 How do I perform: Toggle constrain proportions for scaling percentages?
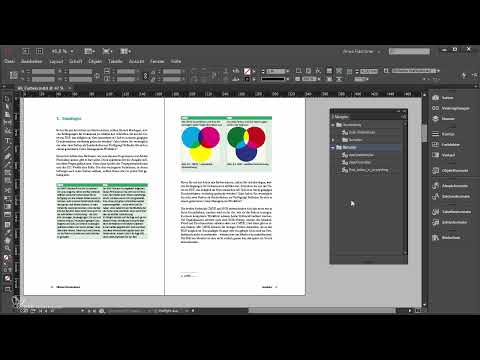[145, 76]
